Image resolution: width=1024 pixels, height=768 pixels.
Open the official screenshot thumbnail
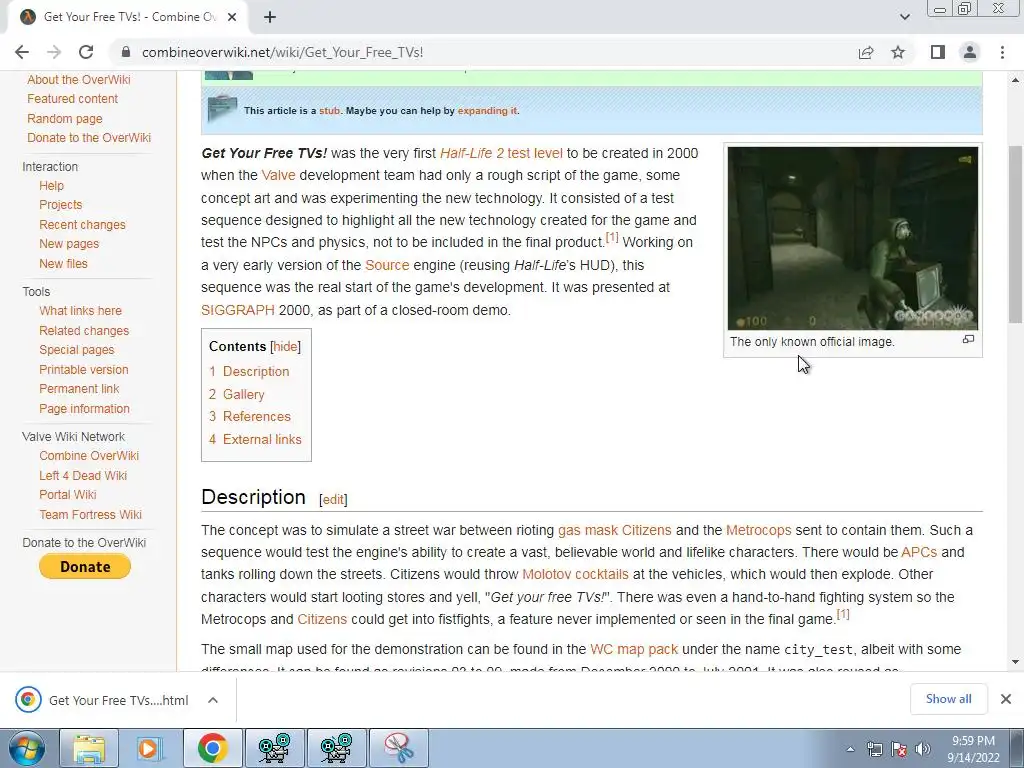[853, 238]
